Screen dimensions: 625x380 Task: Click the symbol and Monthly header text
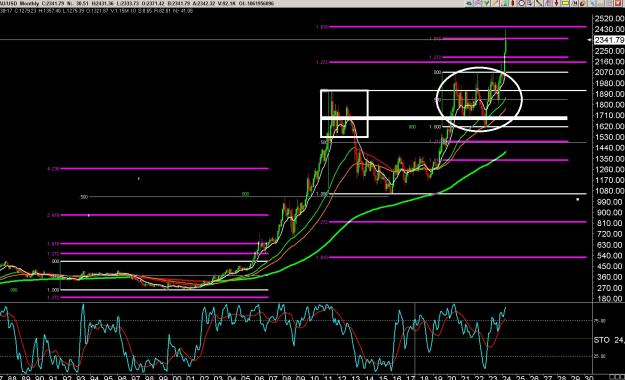tap(20, 4)
